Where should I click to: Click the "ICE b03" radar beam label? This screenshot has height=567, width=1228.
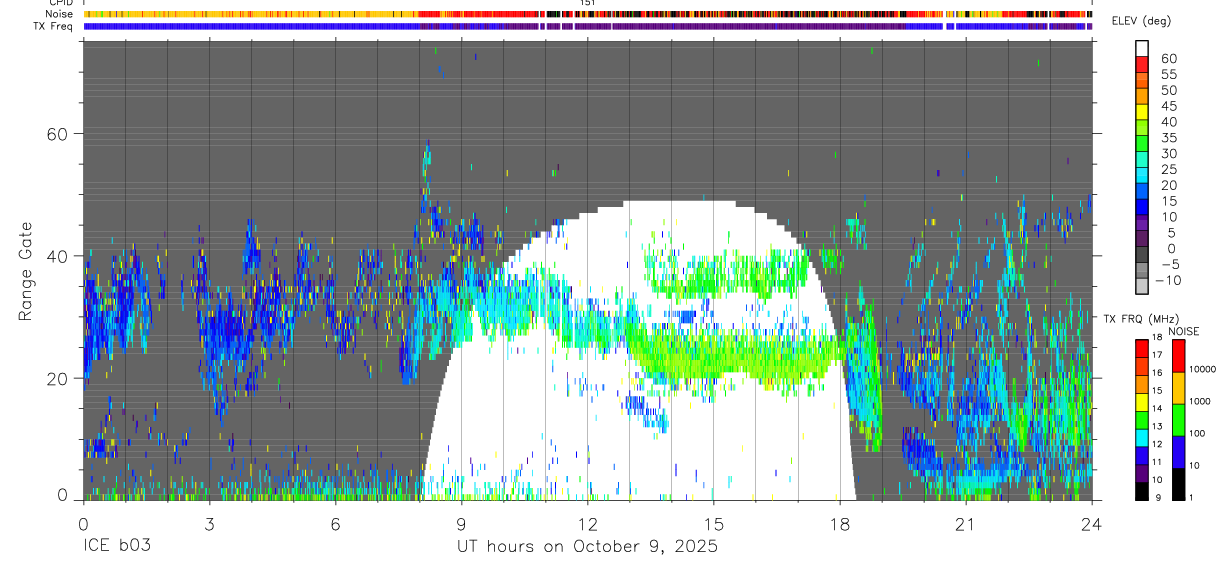tap(119, 547)
